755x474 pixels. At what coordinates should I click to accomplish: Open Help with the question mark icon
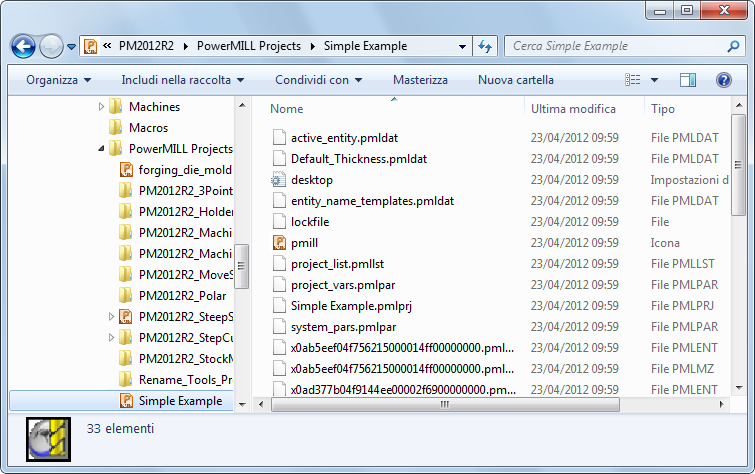pos(724,80)
